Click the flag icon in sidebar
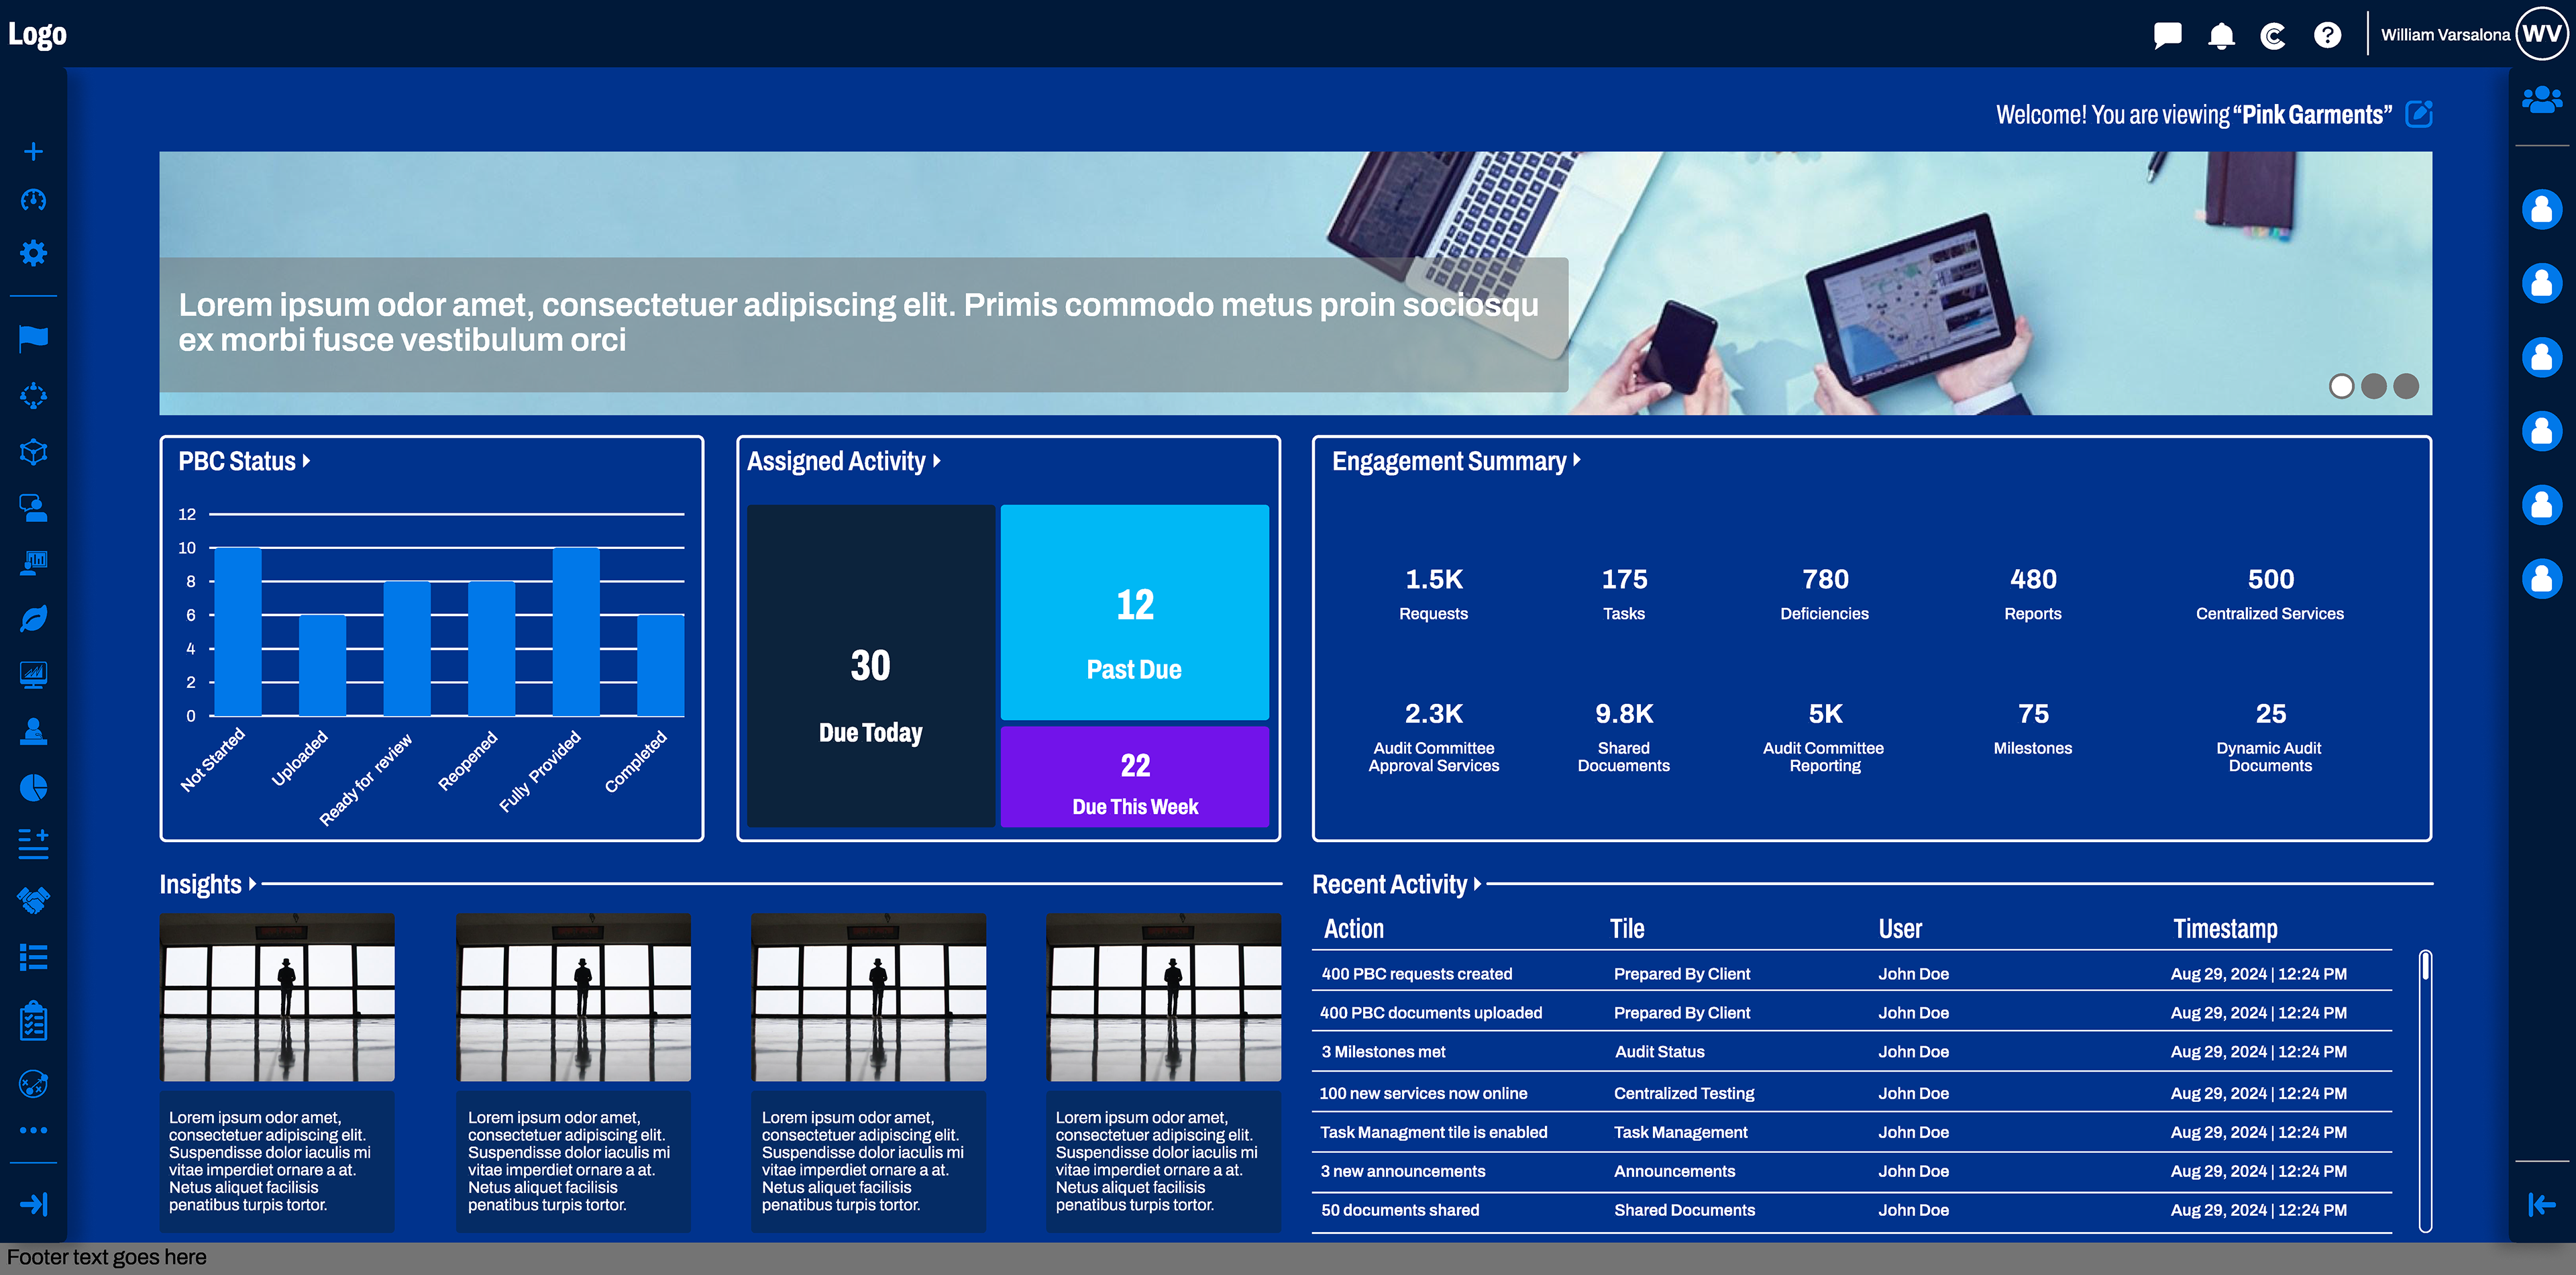Screen dimensions: 2576x1275 pos(34,338)
